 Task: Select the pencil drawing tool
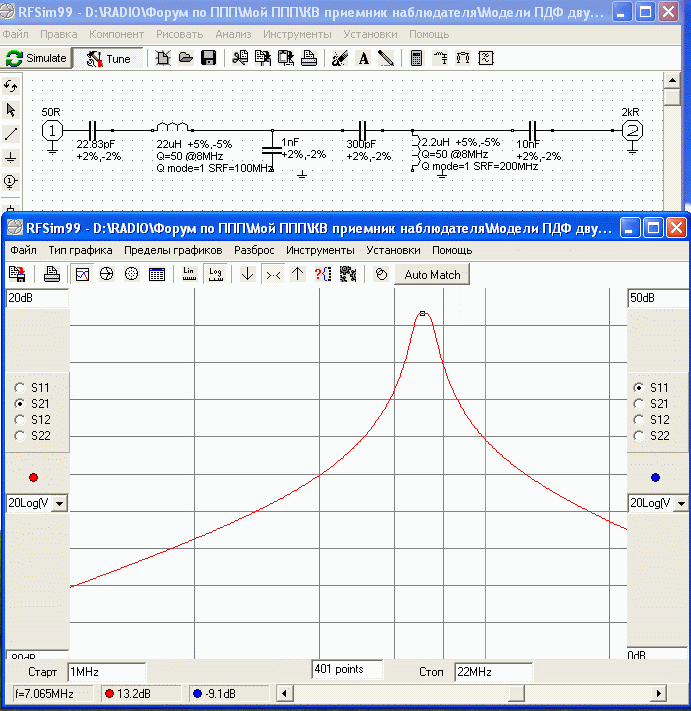click(386, 58)
